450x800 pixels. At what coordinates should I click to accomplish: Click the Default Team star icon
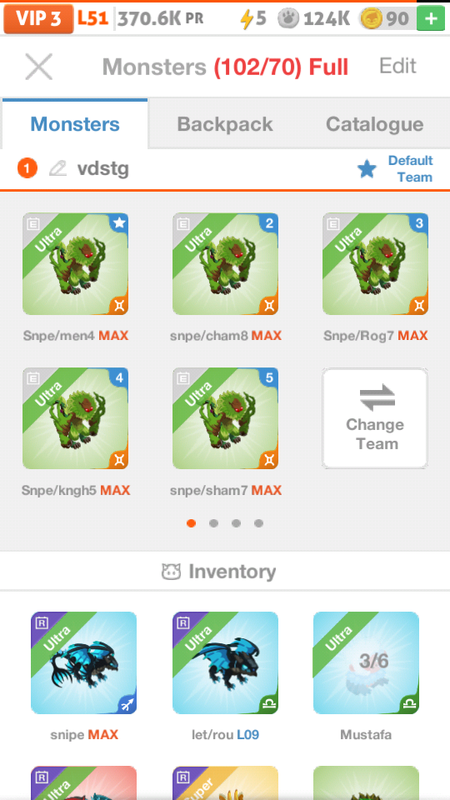coord(367,169)
